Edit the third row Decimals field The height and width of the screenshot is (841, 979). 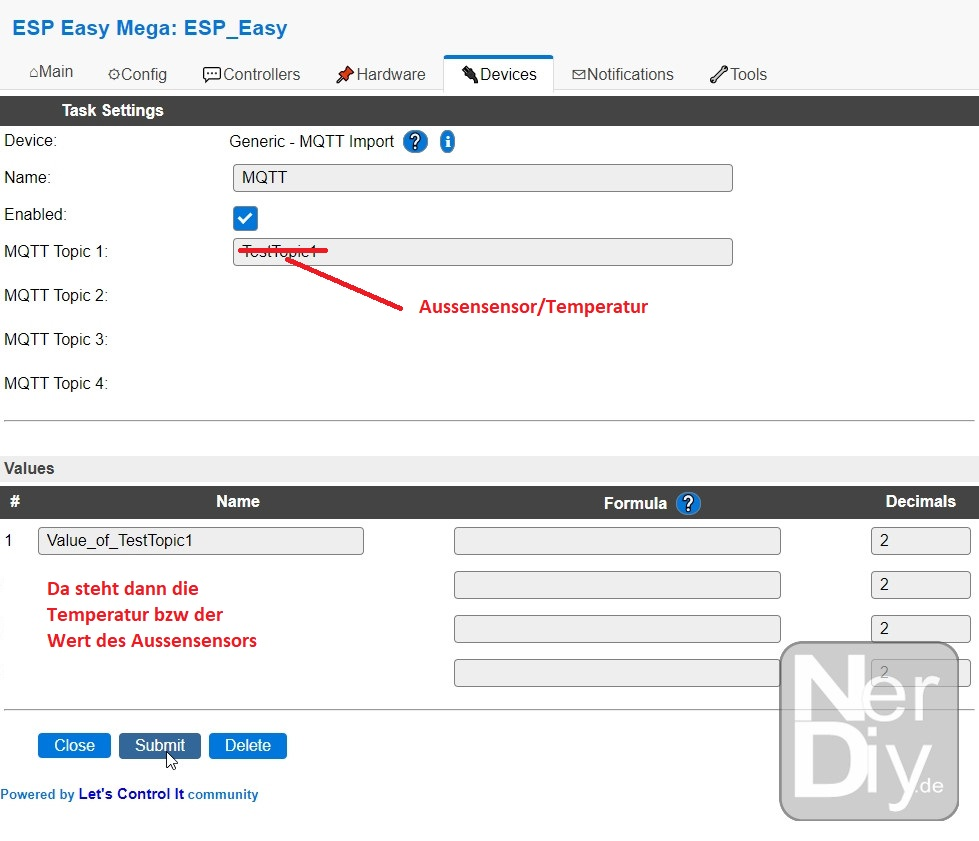[x=920, y=629]
